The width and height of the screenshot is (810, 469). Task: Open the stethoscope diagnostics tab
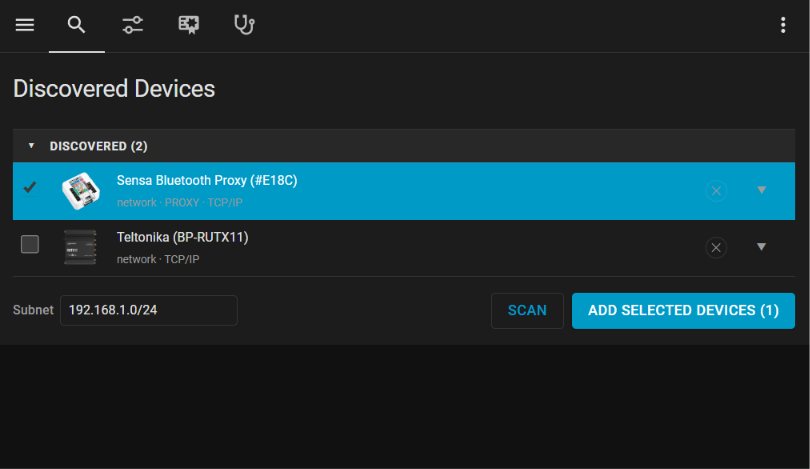(x=244, y=25)
